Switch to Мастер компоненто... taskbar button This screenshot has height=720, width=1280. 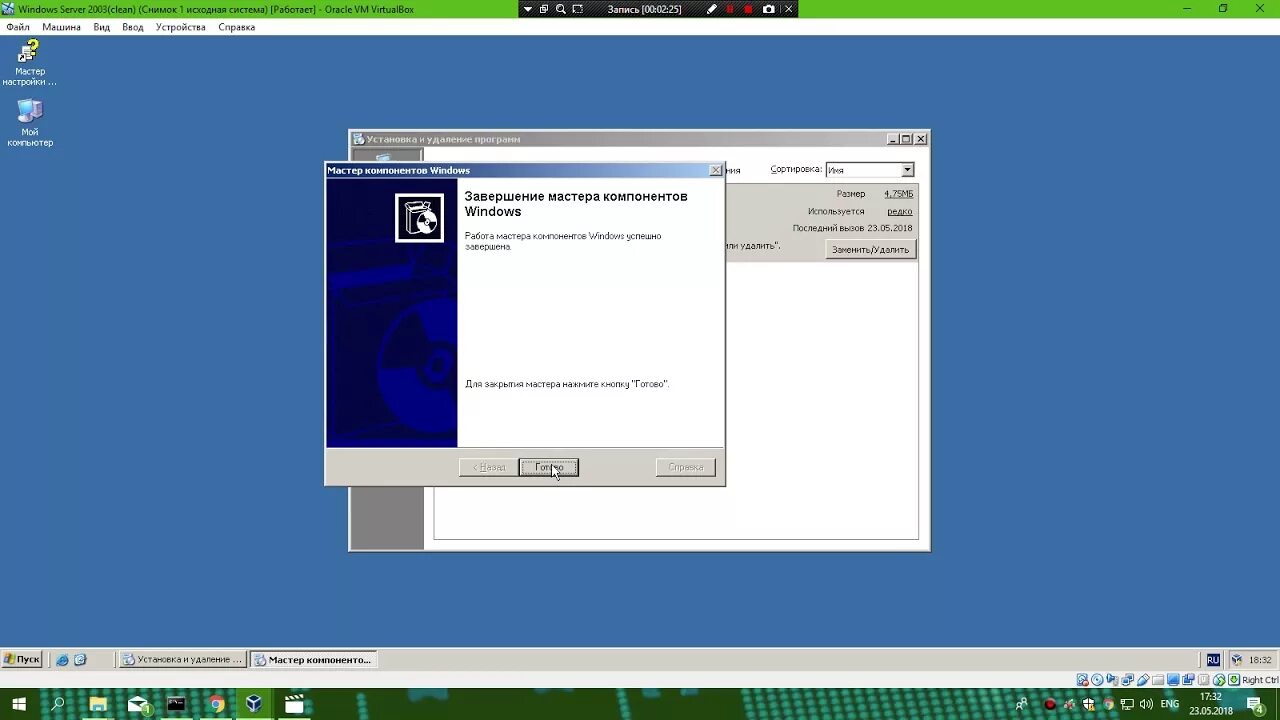coord(314,659)
